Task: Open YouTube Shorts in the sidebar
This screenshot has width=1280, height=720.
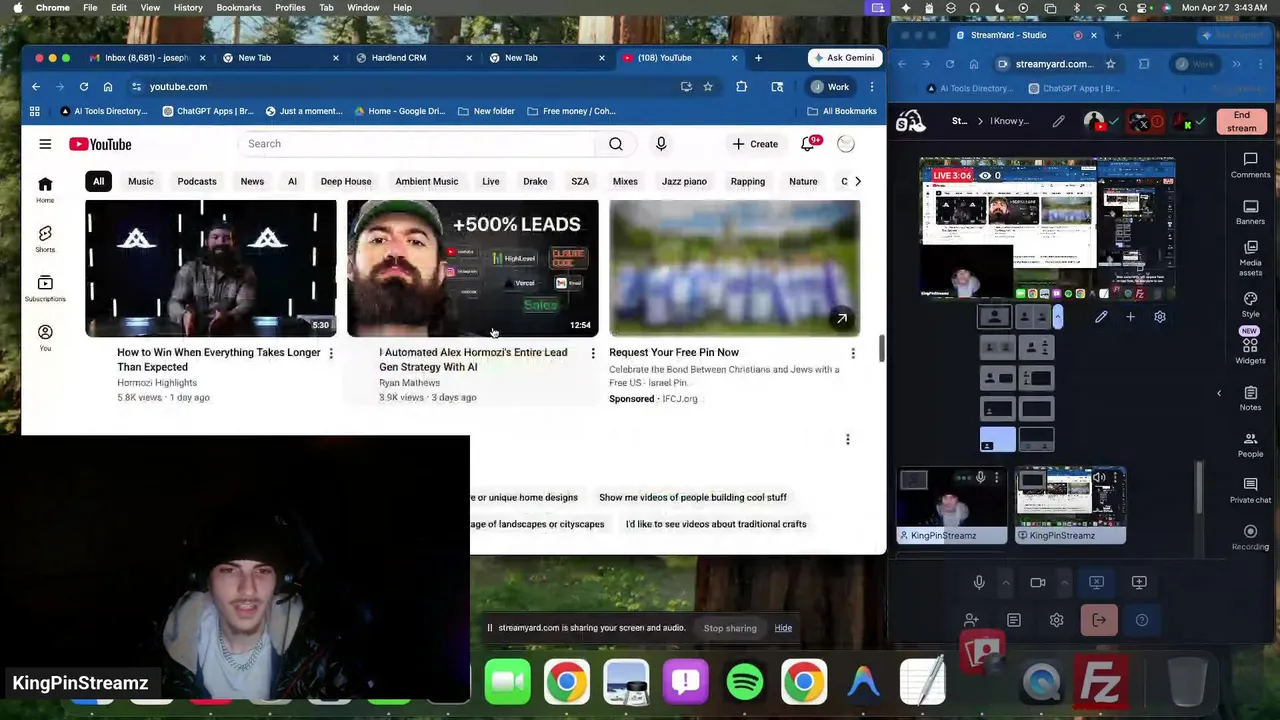Action: point(45,238)
